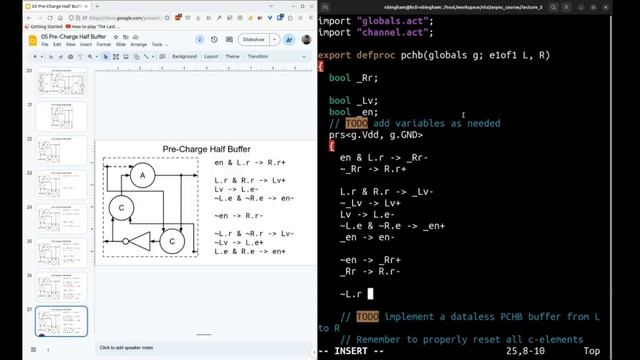The width and height of the screenshot is (640, 360).
Task: Open the Insert menu
Action: click(86, 44)
